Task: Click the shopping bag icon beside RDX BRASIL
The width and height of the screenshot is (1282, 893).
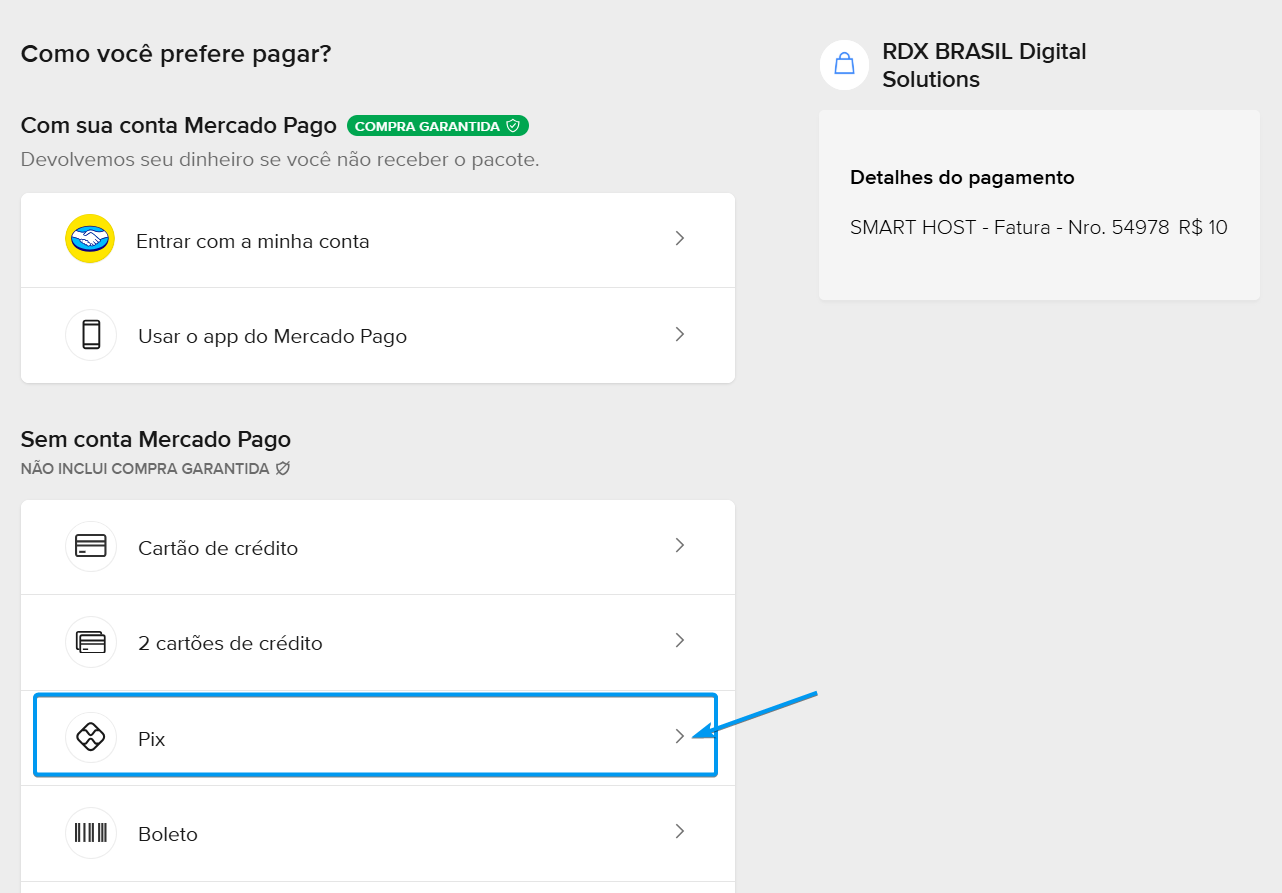Action: [x=845, y=65]
